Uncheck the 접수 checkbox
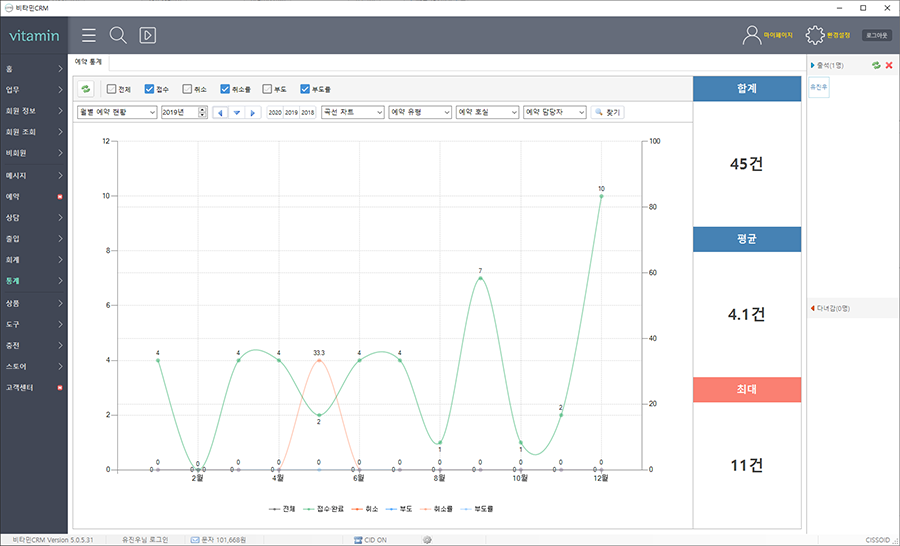 click(x=149, y=89)
